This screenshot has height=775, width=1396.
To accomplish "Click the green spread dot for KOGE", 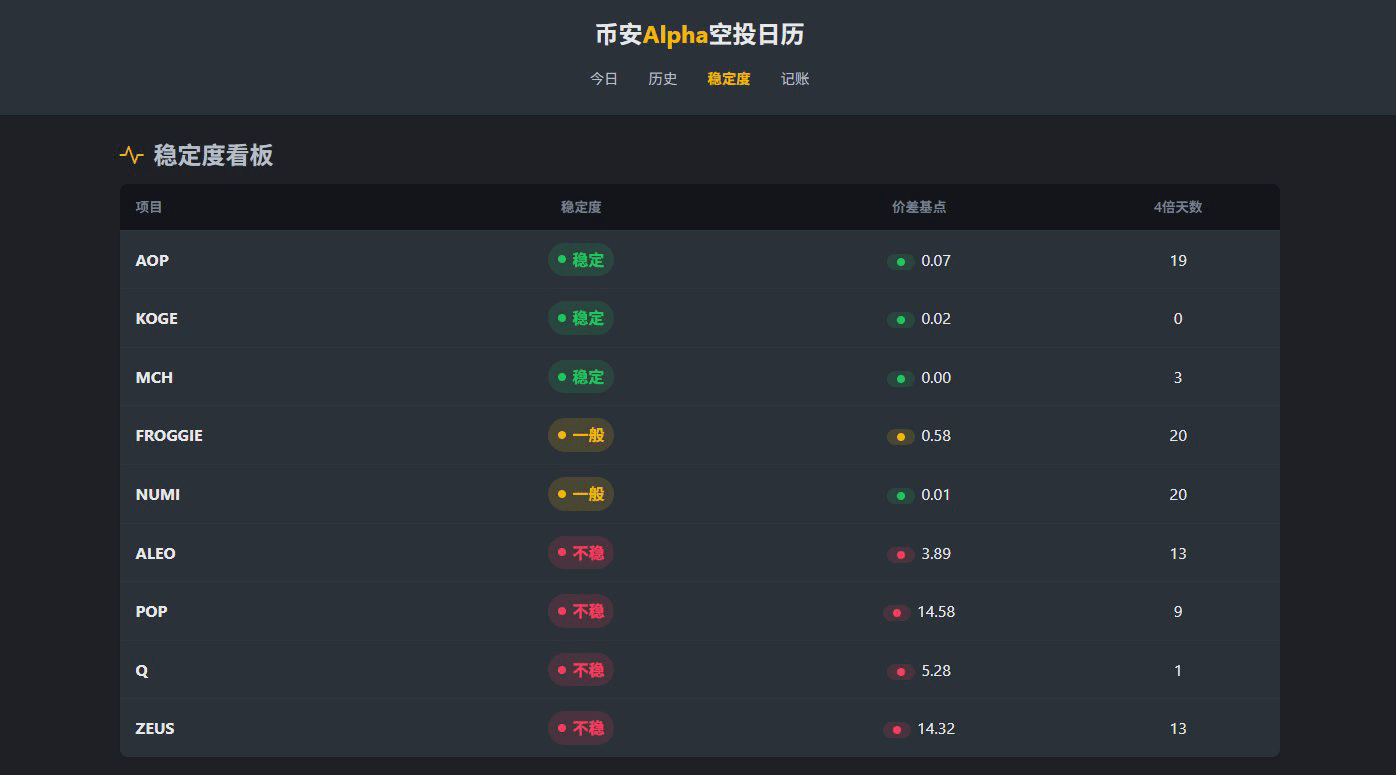I will click(x=900, y=320).
